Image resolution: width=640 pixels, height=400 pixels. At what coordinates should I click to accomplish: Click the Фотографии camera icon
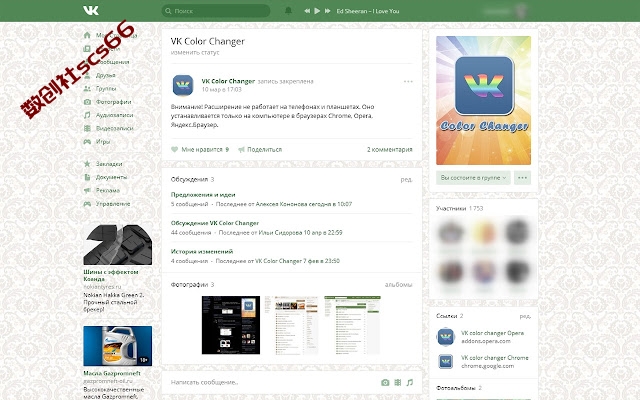click(87, 102)
